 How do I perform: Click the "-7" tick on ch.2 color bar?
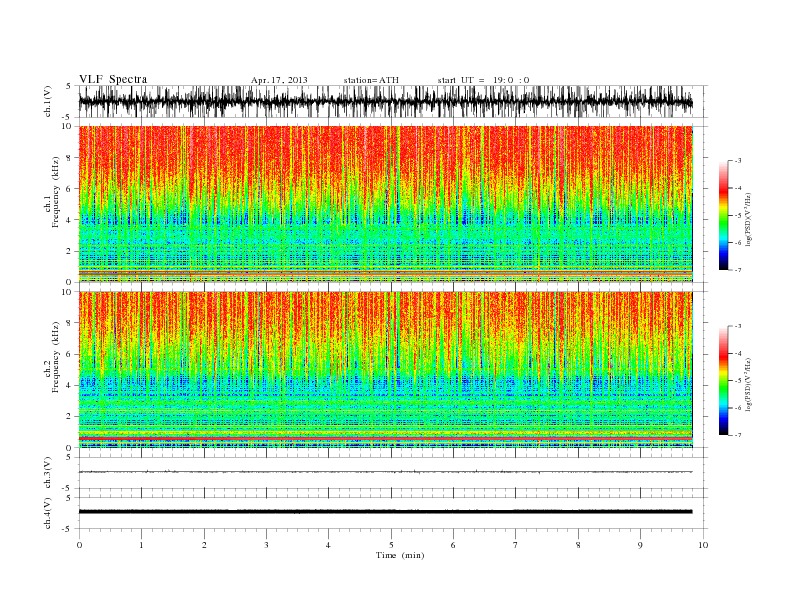(x=738, y=435)
